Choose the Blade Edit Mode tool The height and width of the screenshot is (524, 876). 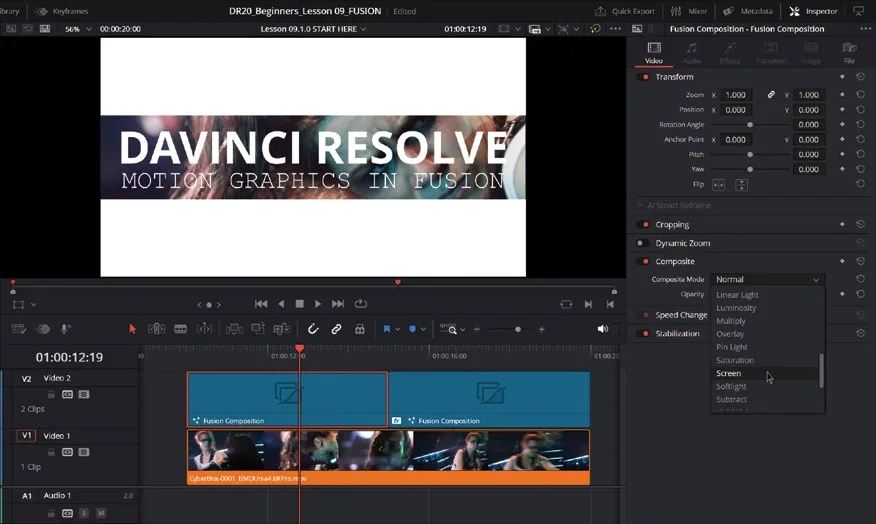tap(180, 329)
